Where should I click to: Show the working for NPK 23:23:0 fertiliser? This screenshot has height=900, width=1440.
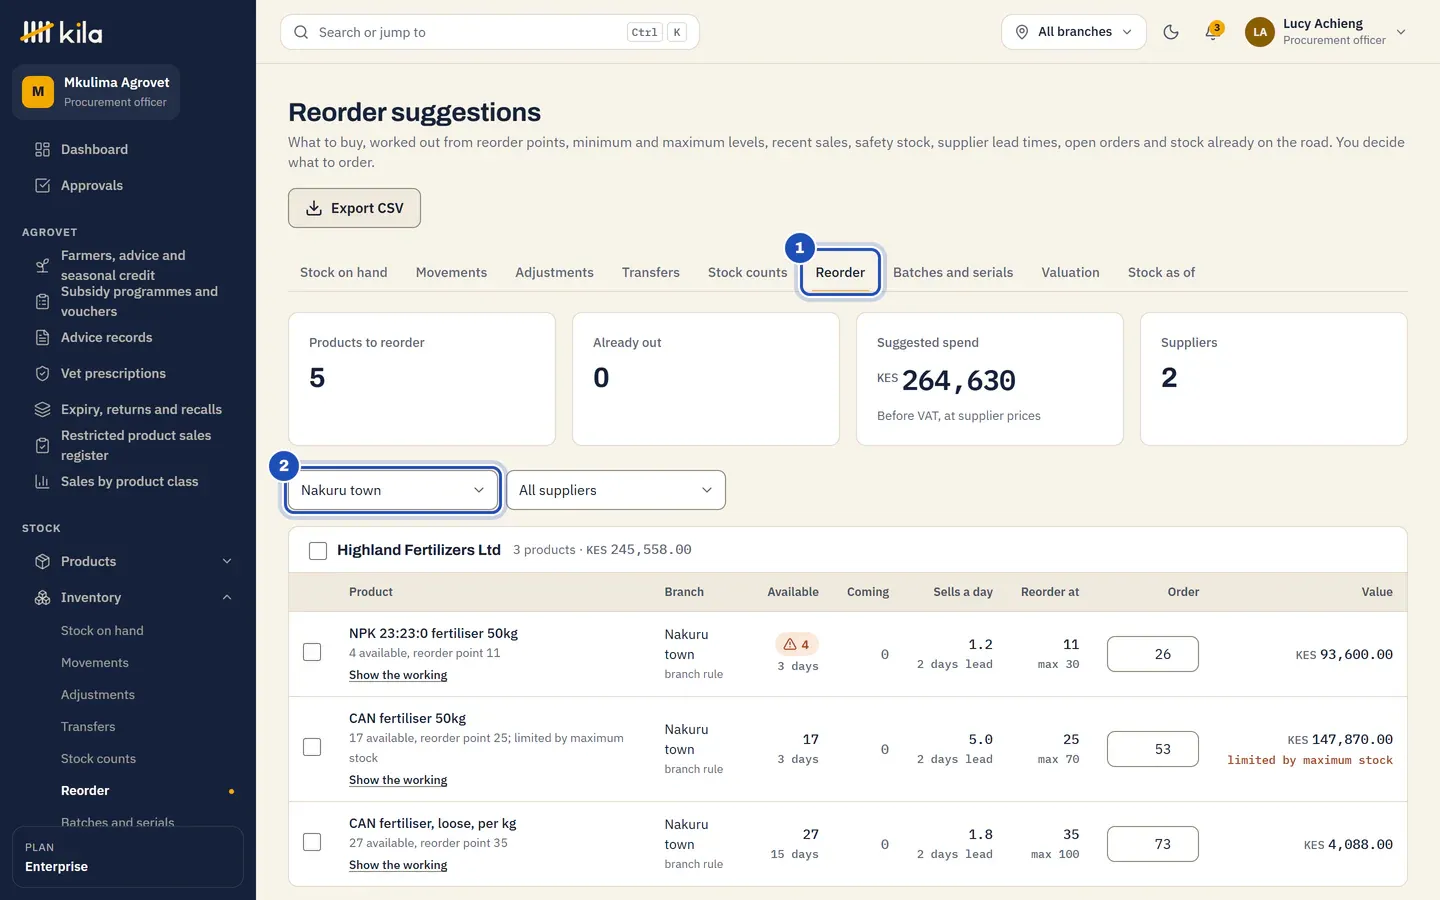398,675
